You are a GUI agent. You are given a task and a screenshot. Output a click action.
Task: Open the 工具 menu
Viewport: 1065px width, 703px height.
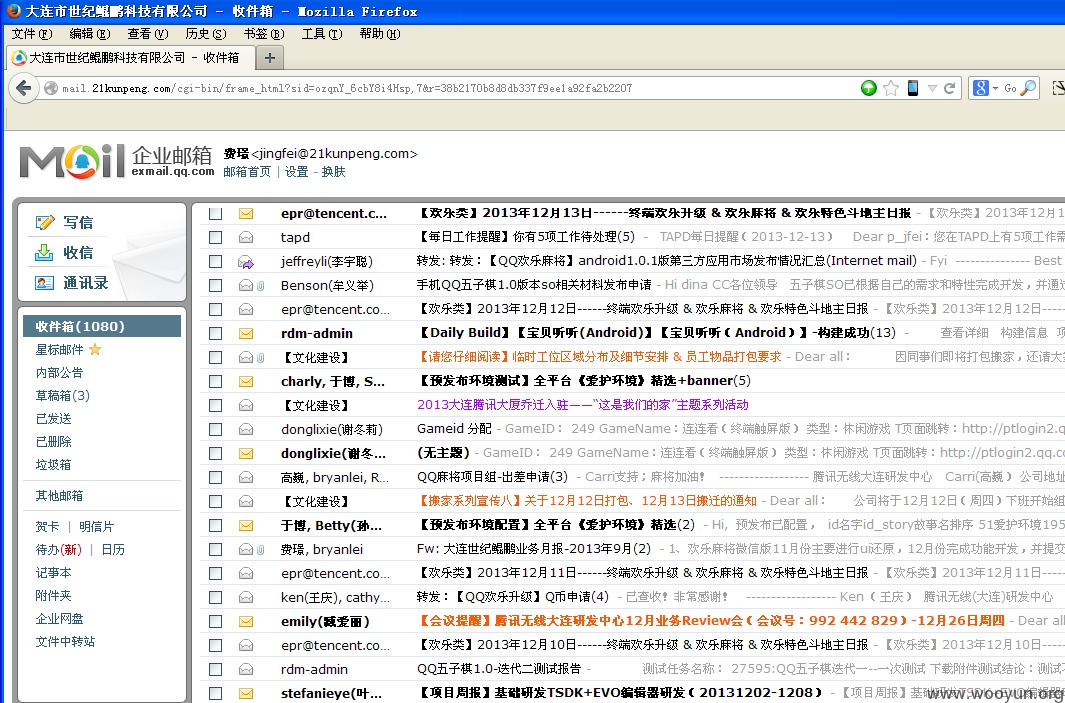tap(322, 33)
